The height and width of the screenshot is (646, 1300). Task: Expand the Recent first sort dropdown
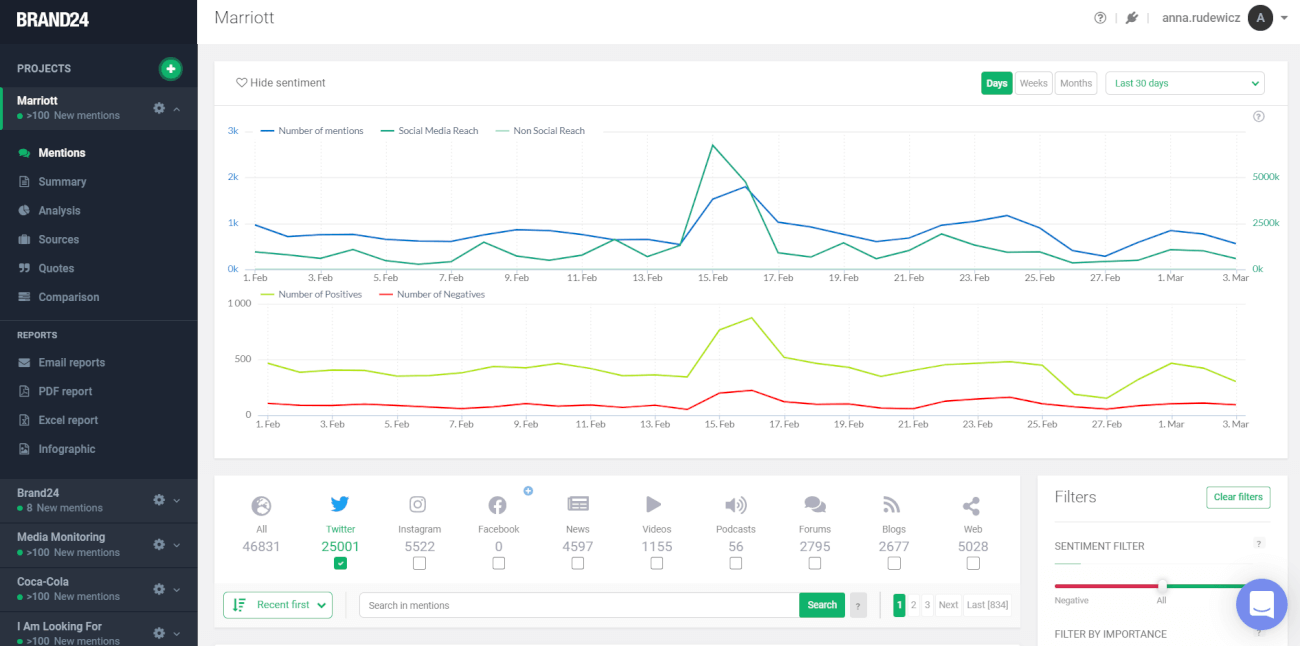[278, 605]
